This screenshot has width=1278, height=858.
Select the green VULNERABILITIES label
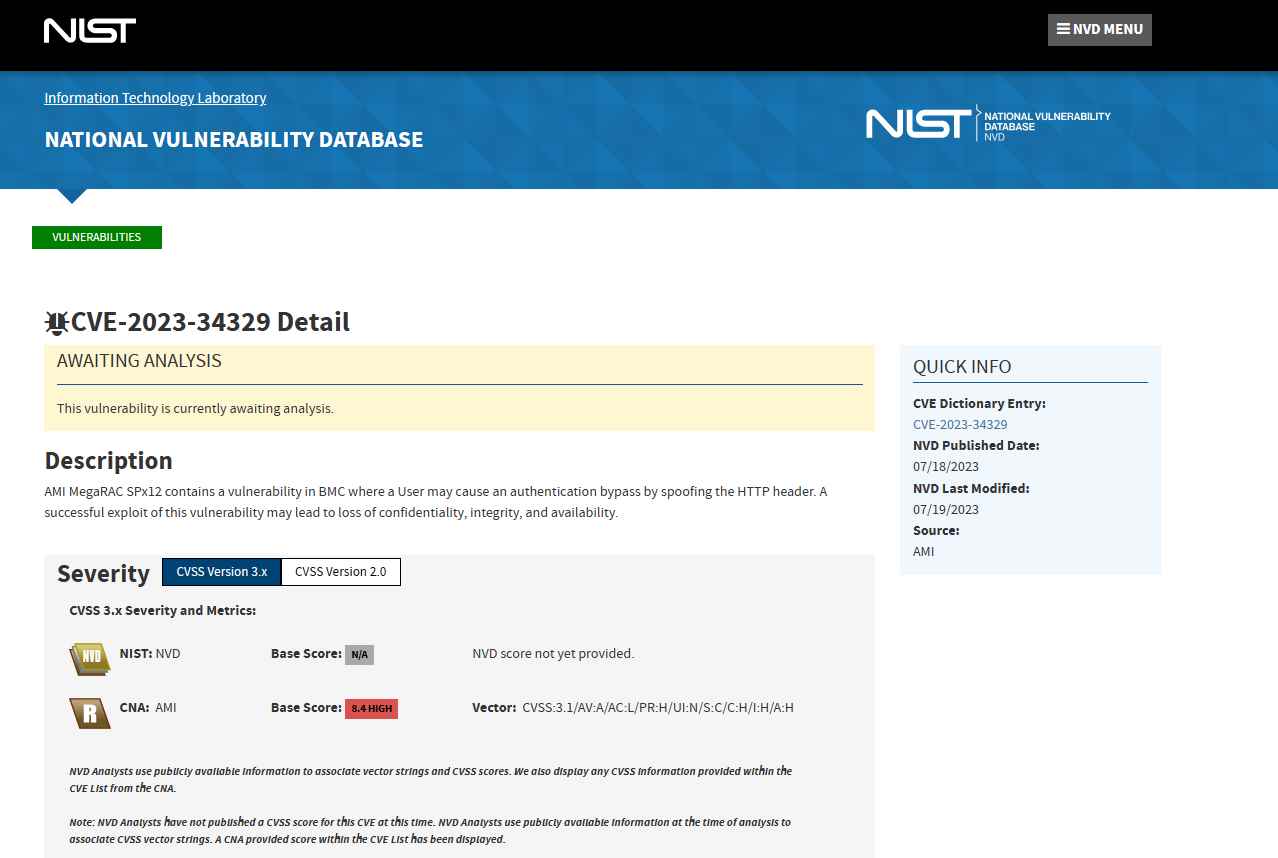tap(97, 238)
